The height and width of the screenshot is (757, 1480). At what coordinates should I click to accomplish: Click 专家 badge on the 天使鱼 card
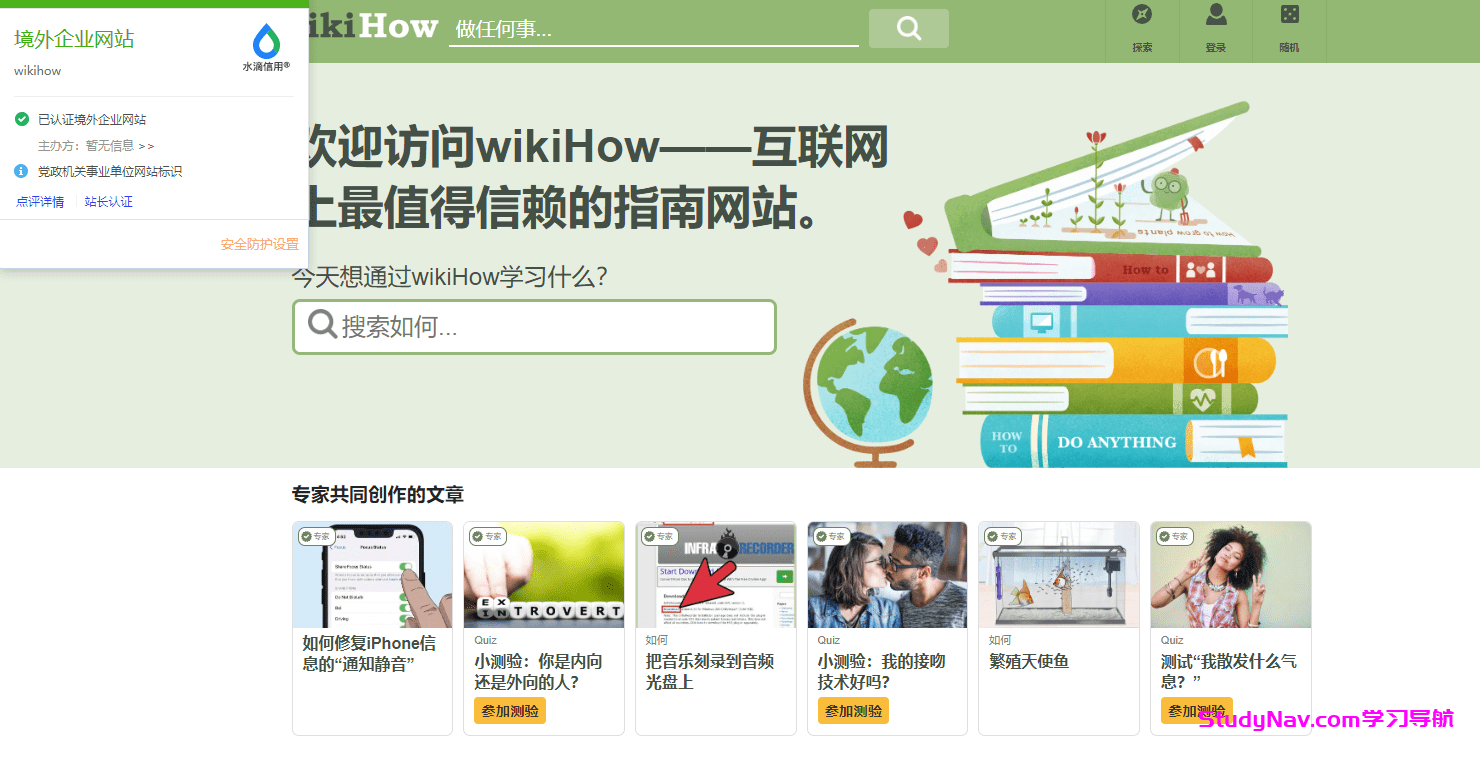coord(1002,536)
